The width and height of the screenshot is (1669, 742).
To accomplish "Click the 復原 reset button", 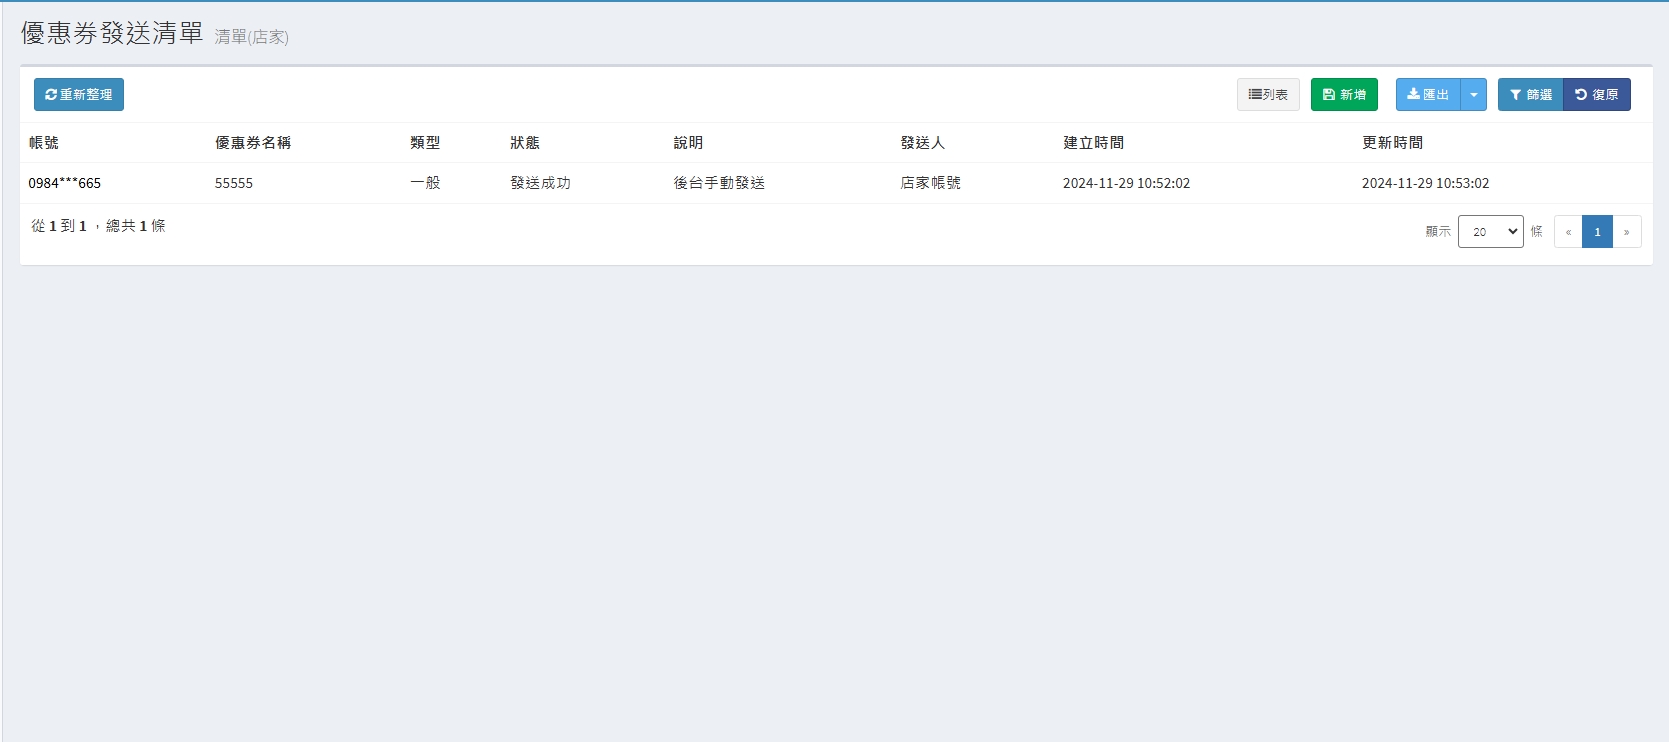I will [x=1597, y=95].
